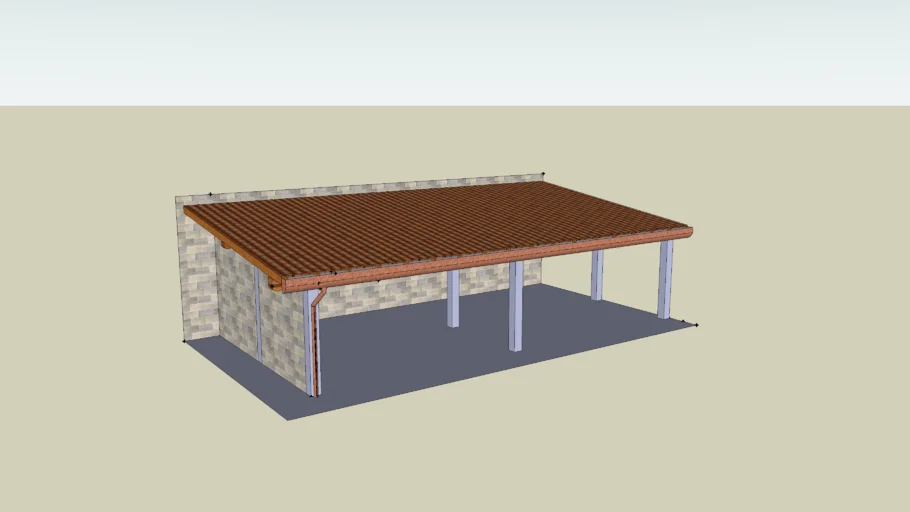Select the copper downspout pipe
Viewport: 910px width, 512px height.
coord(317,341)
